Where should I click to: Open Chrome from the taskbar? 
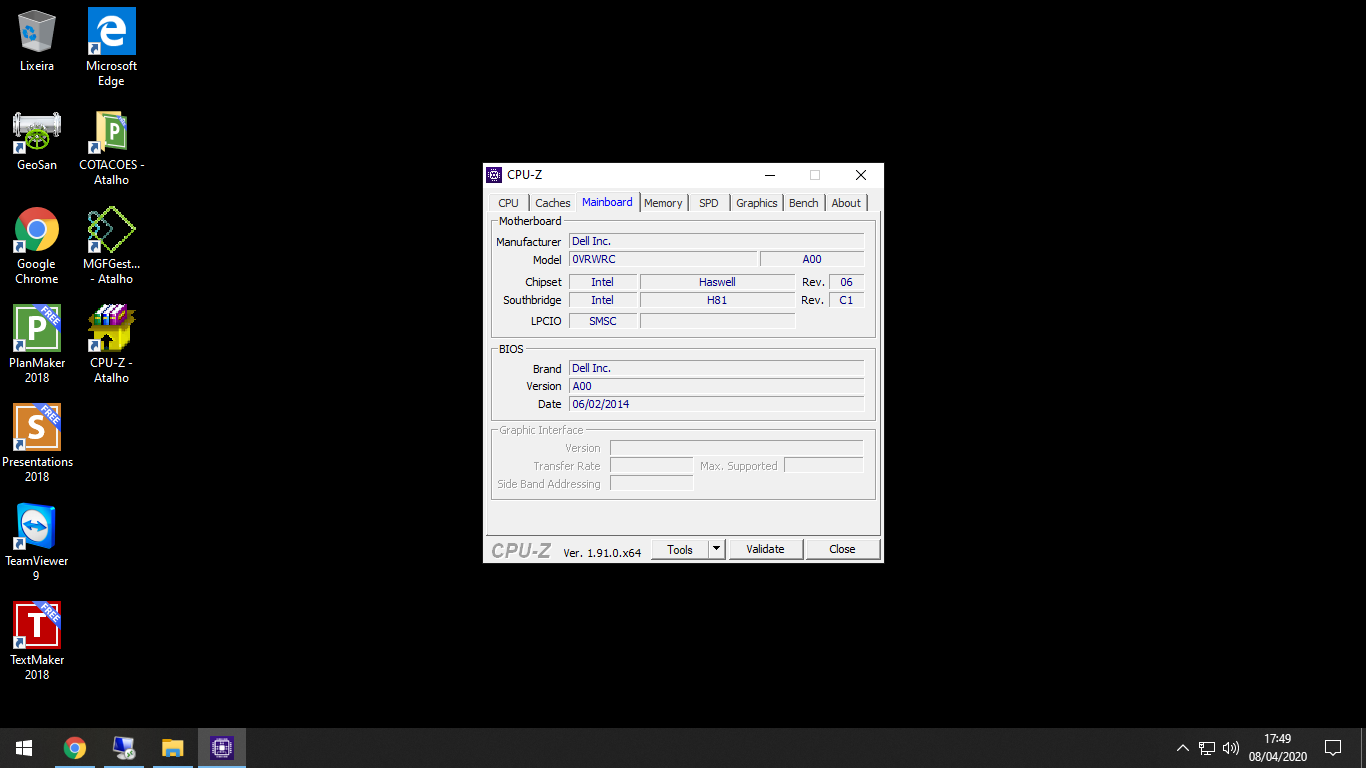click(75, 748)
